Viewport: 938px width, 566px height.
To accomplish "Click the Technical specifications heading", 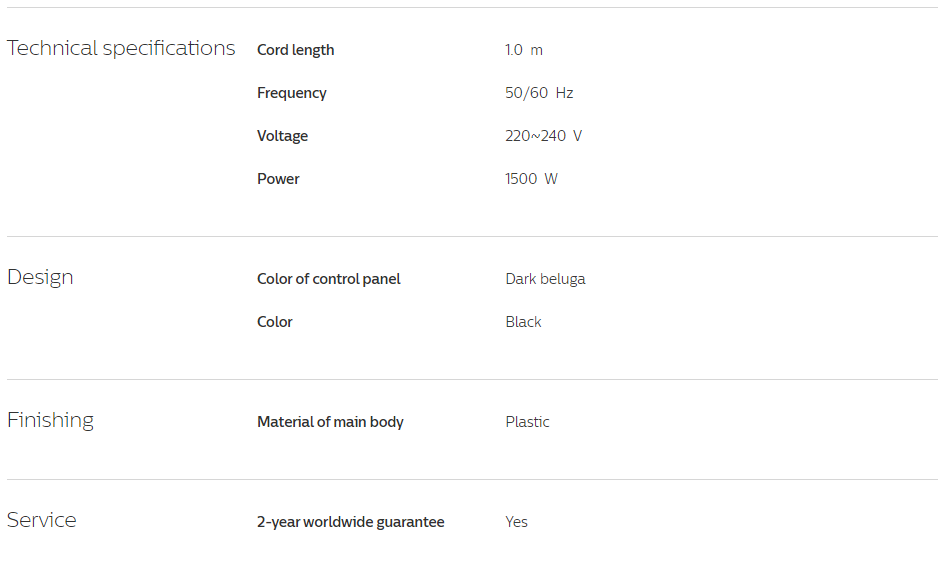I will 121,48.
